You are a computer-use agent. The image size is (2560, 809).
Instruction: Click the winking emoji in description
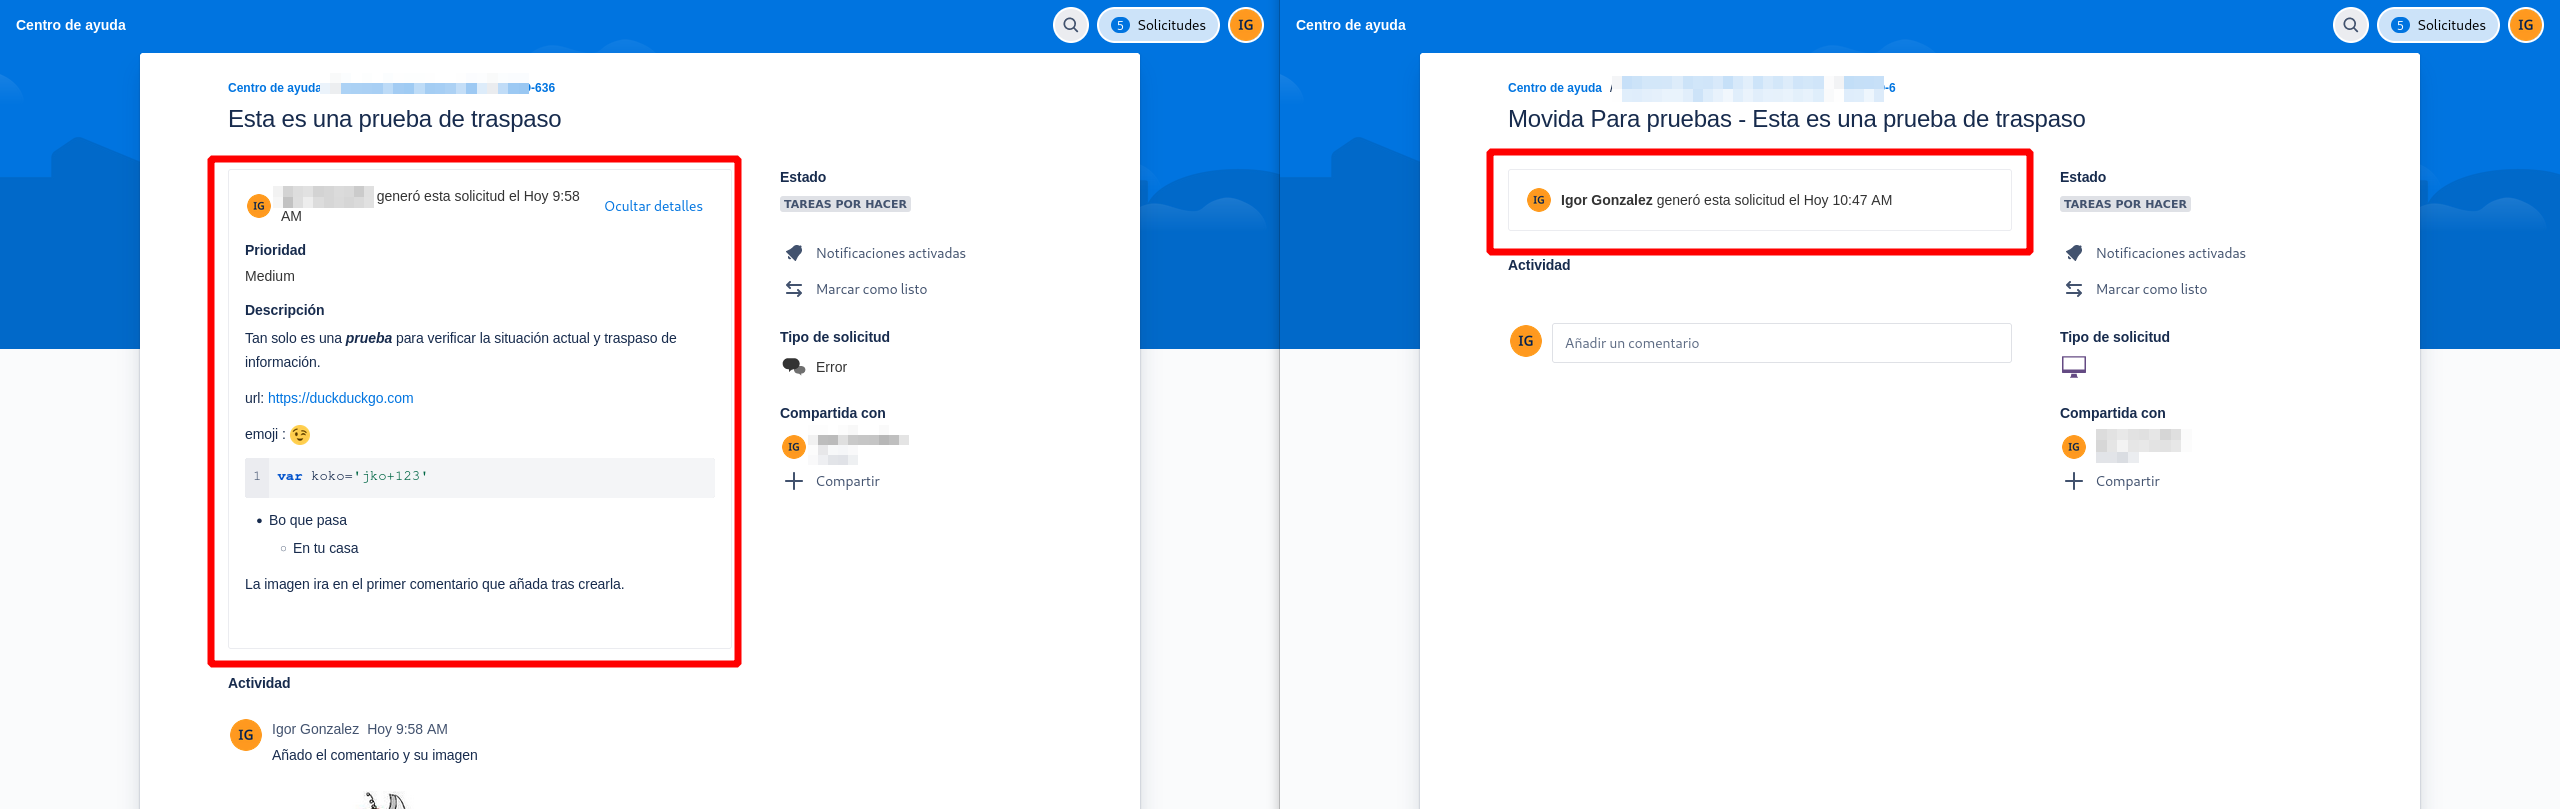[x=300, y=435]
